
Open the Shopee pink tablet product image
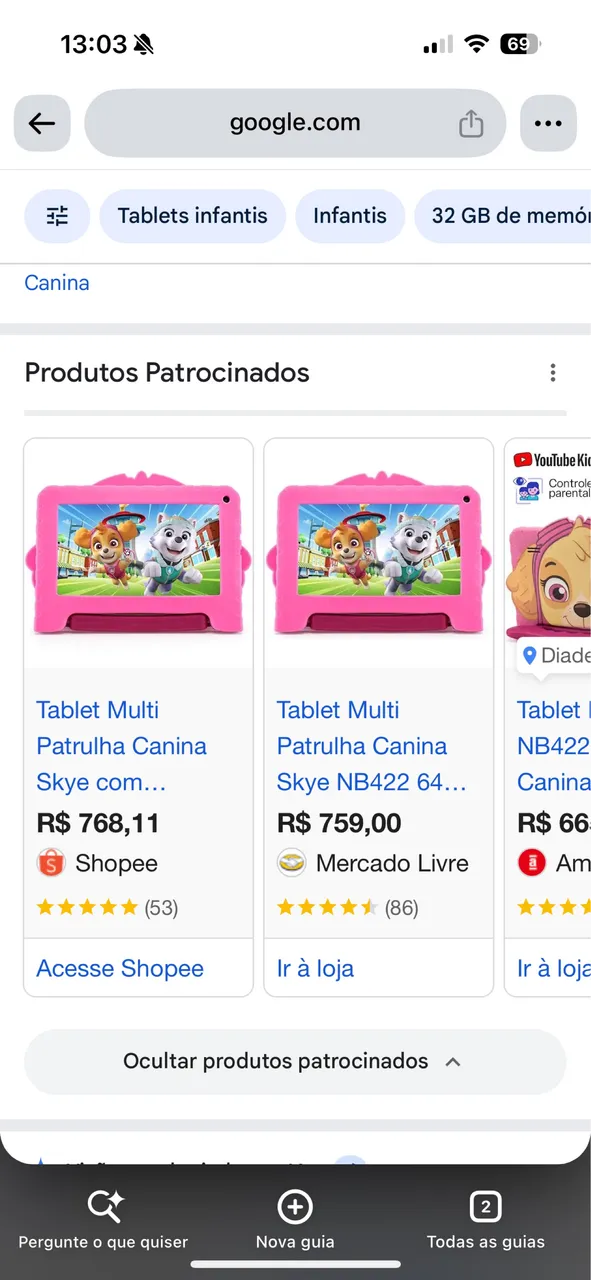(x=138, y=554)
